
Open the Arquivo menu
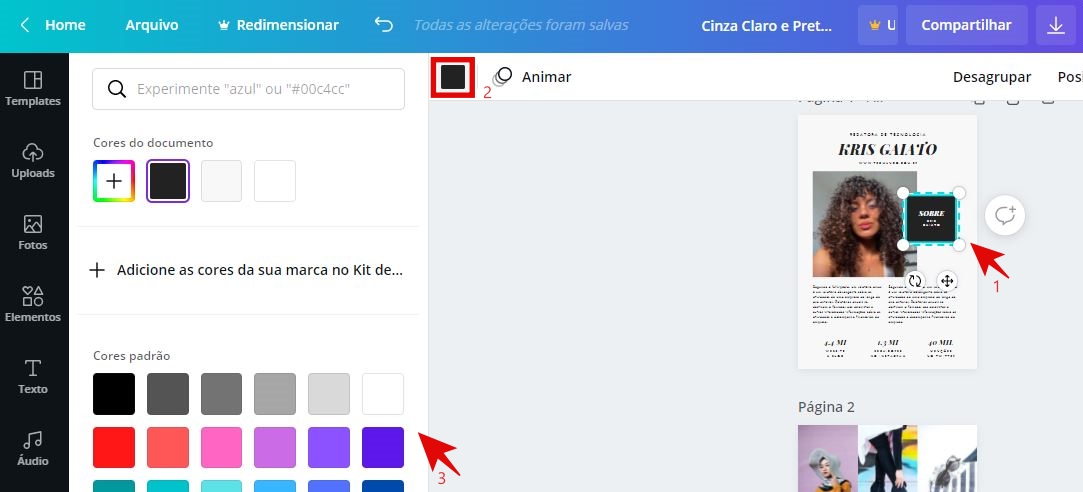152,26
